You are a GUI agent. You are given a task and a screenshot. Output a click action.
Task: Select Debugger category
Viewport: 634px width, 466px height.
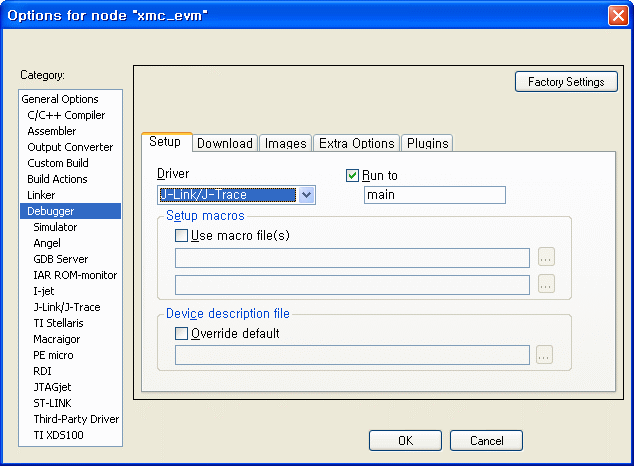(x=70, y=211)
